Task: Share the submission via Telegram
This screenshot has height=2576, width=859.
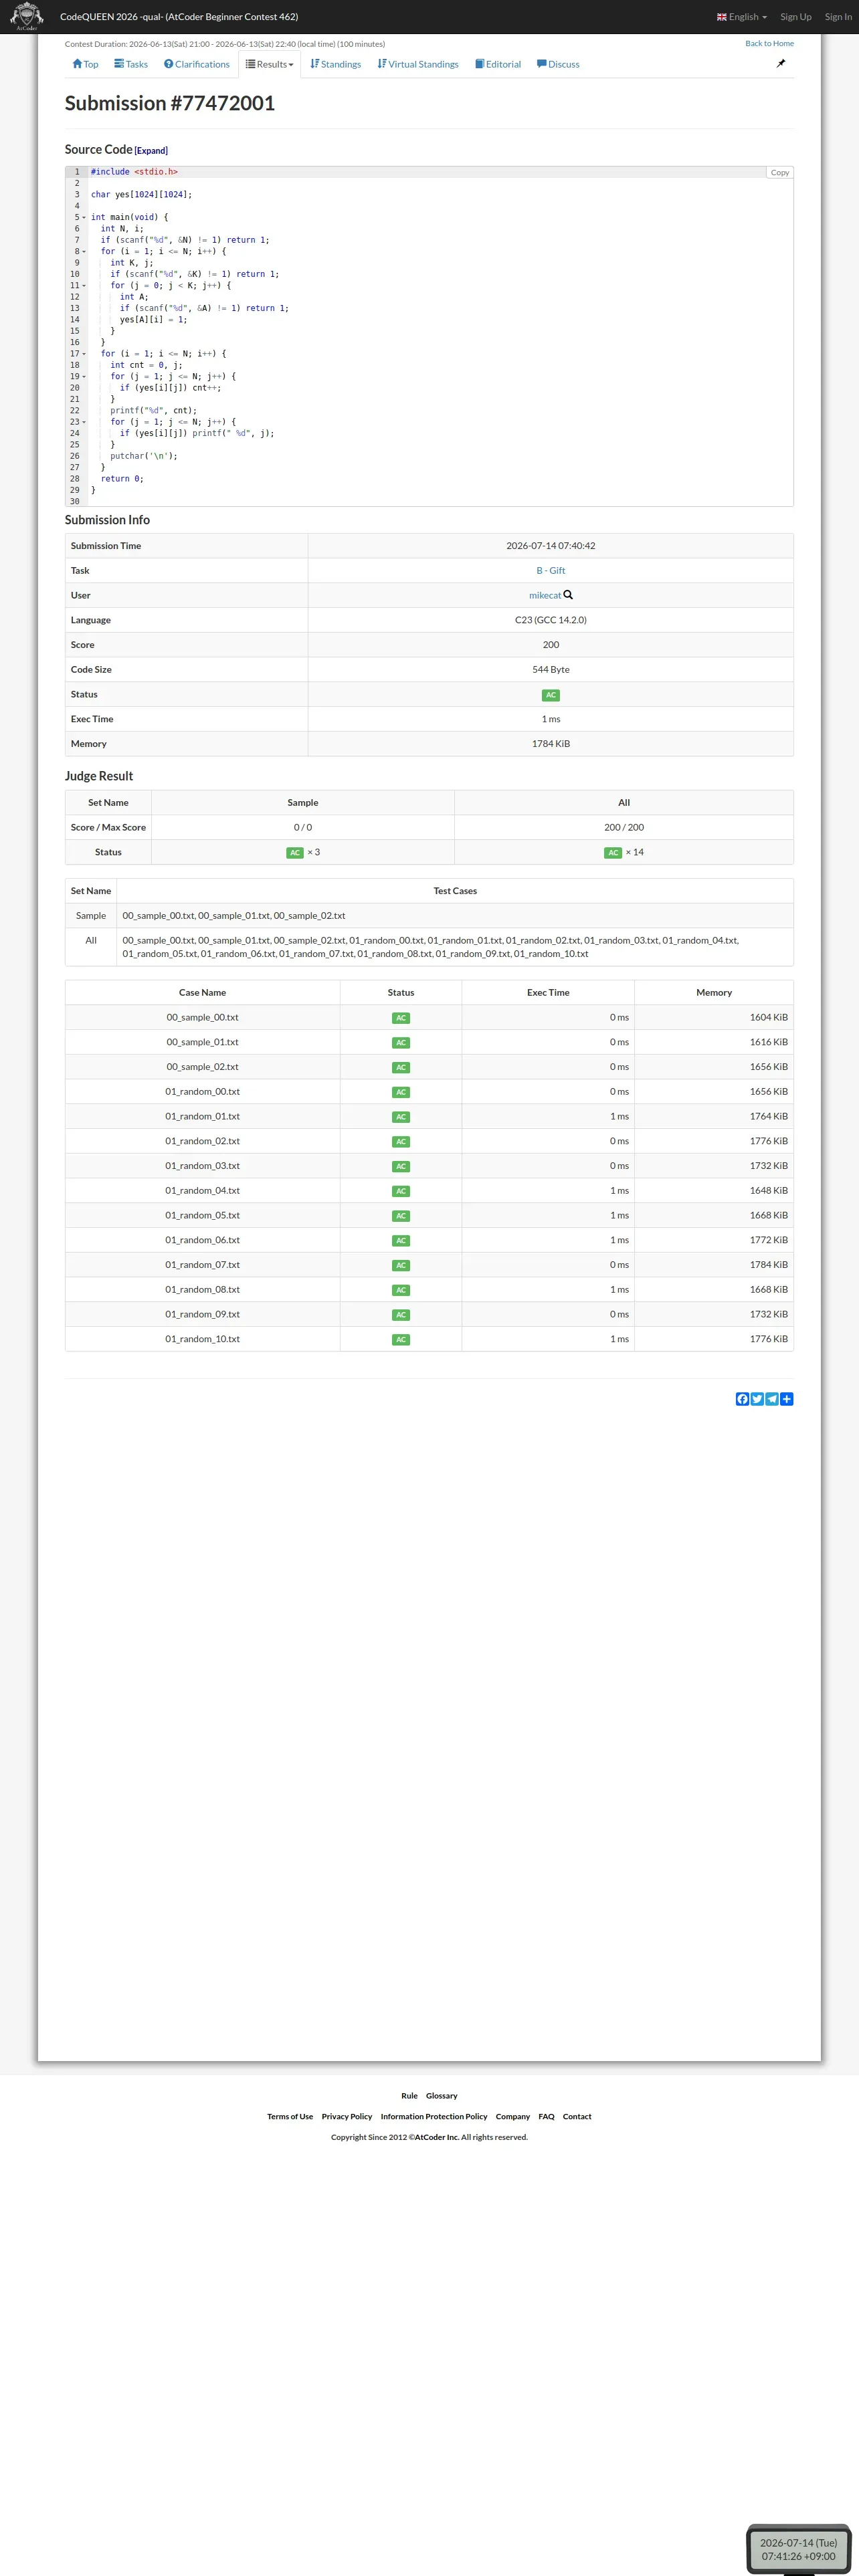Action: click(x=772, y=1399)
